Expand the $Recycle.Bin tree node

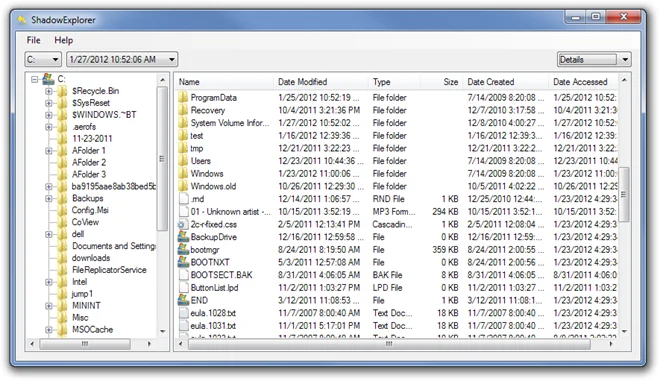coord(49,91)
